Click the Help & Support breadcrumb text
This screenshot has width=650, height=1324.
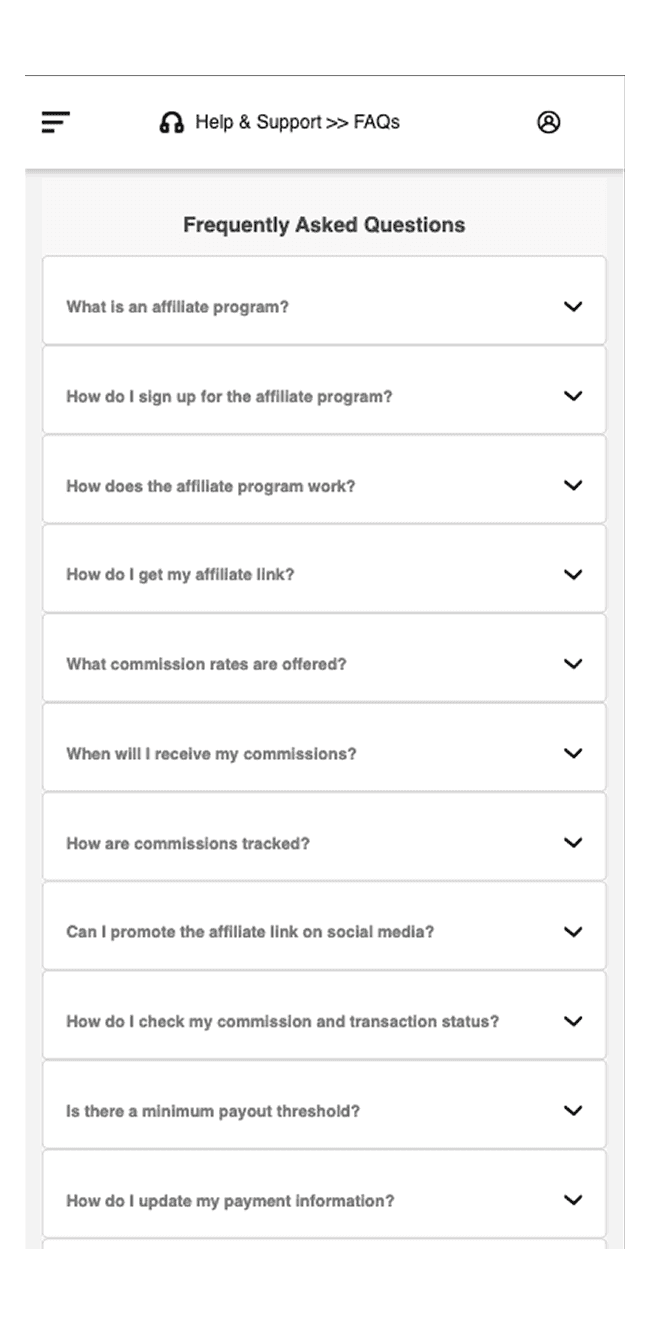point(258,122)
